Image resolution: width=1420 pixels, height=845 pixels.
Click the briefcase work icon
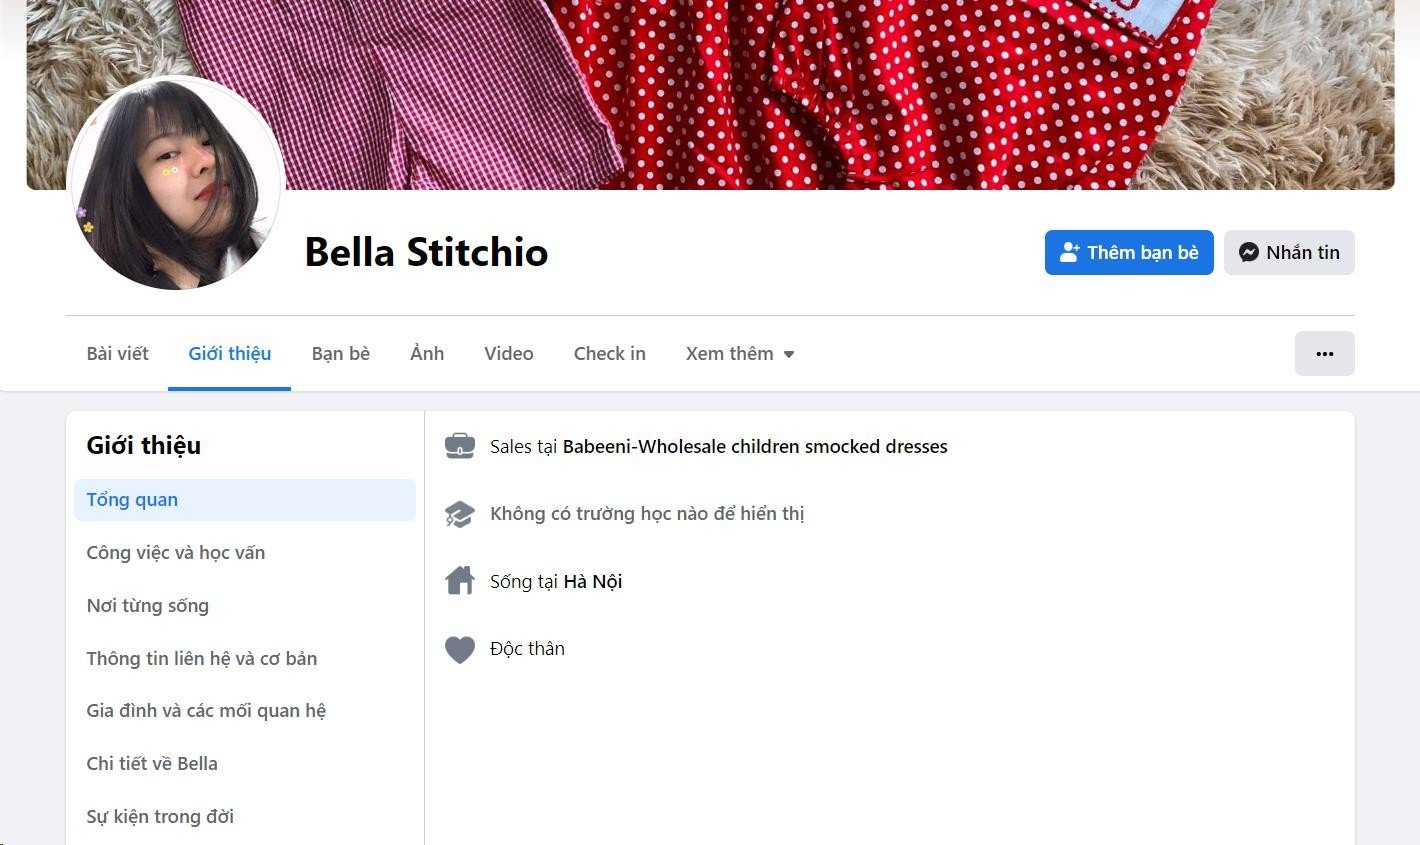[x=460, y=446]
